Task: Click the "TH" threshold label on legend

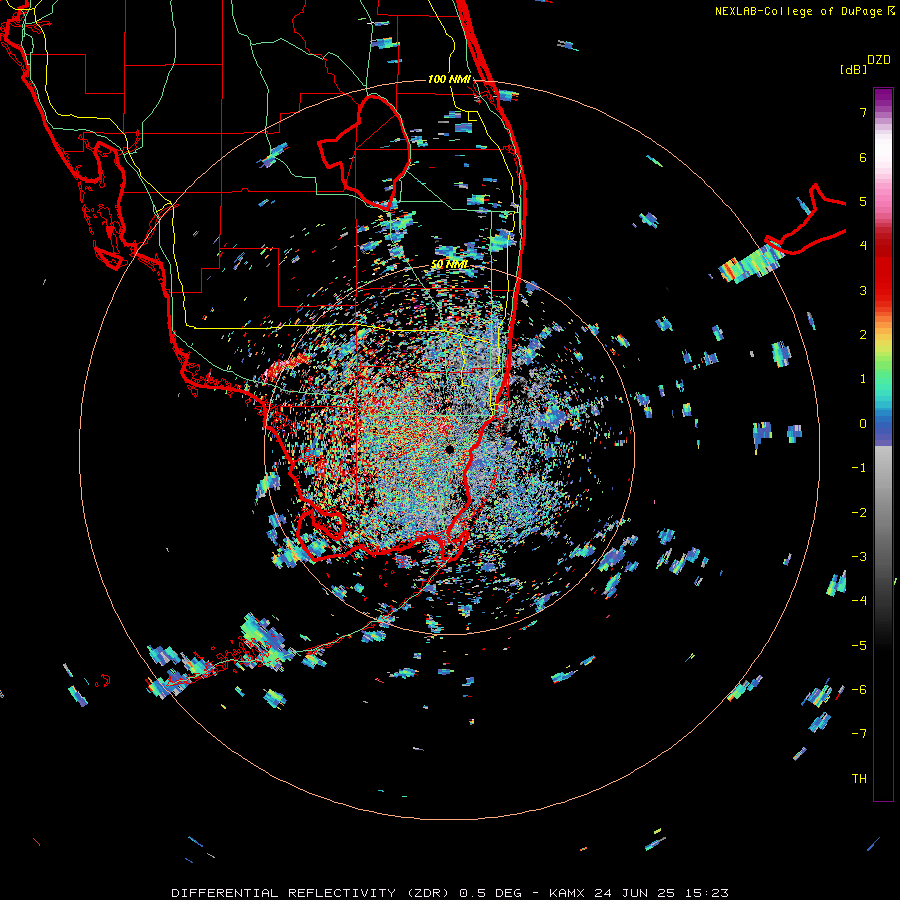Action: (859, 779)
